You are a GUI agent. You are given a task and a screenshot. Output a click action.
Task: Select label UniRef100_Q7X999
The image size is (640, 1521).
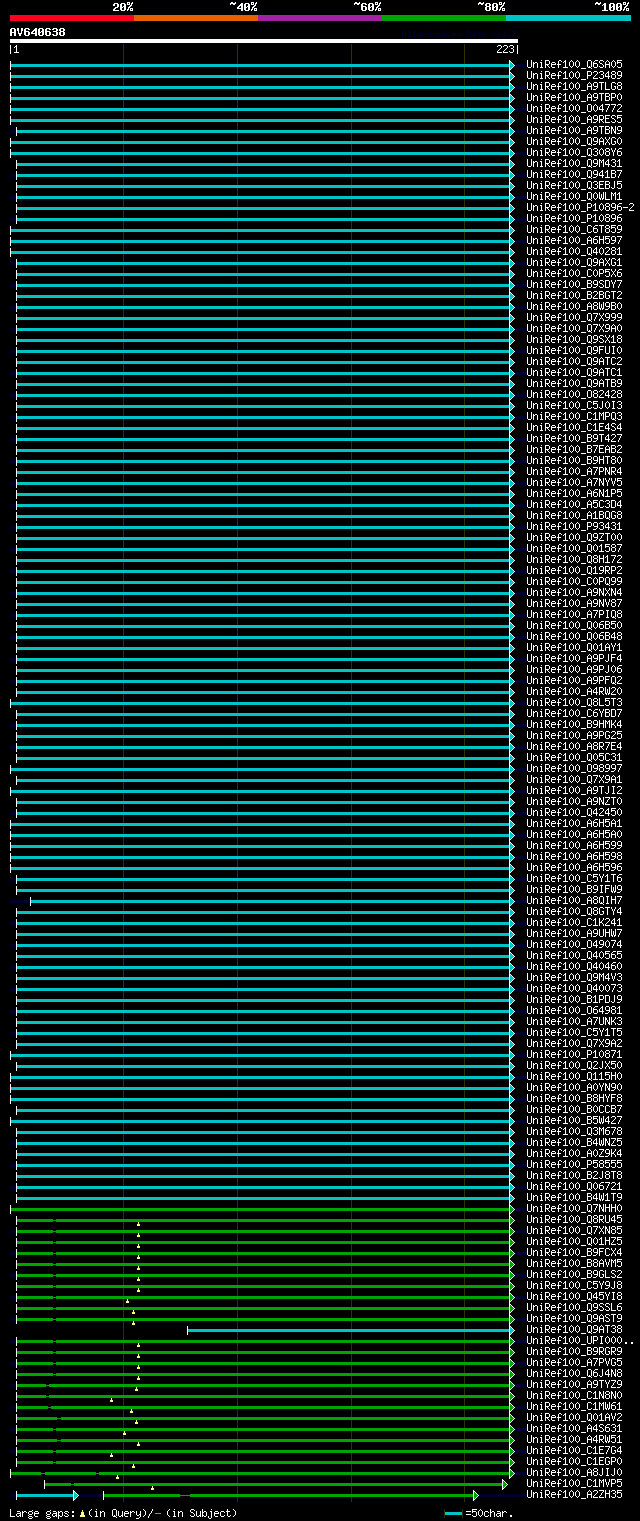574,317
